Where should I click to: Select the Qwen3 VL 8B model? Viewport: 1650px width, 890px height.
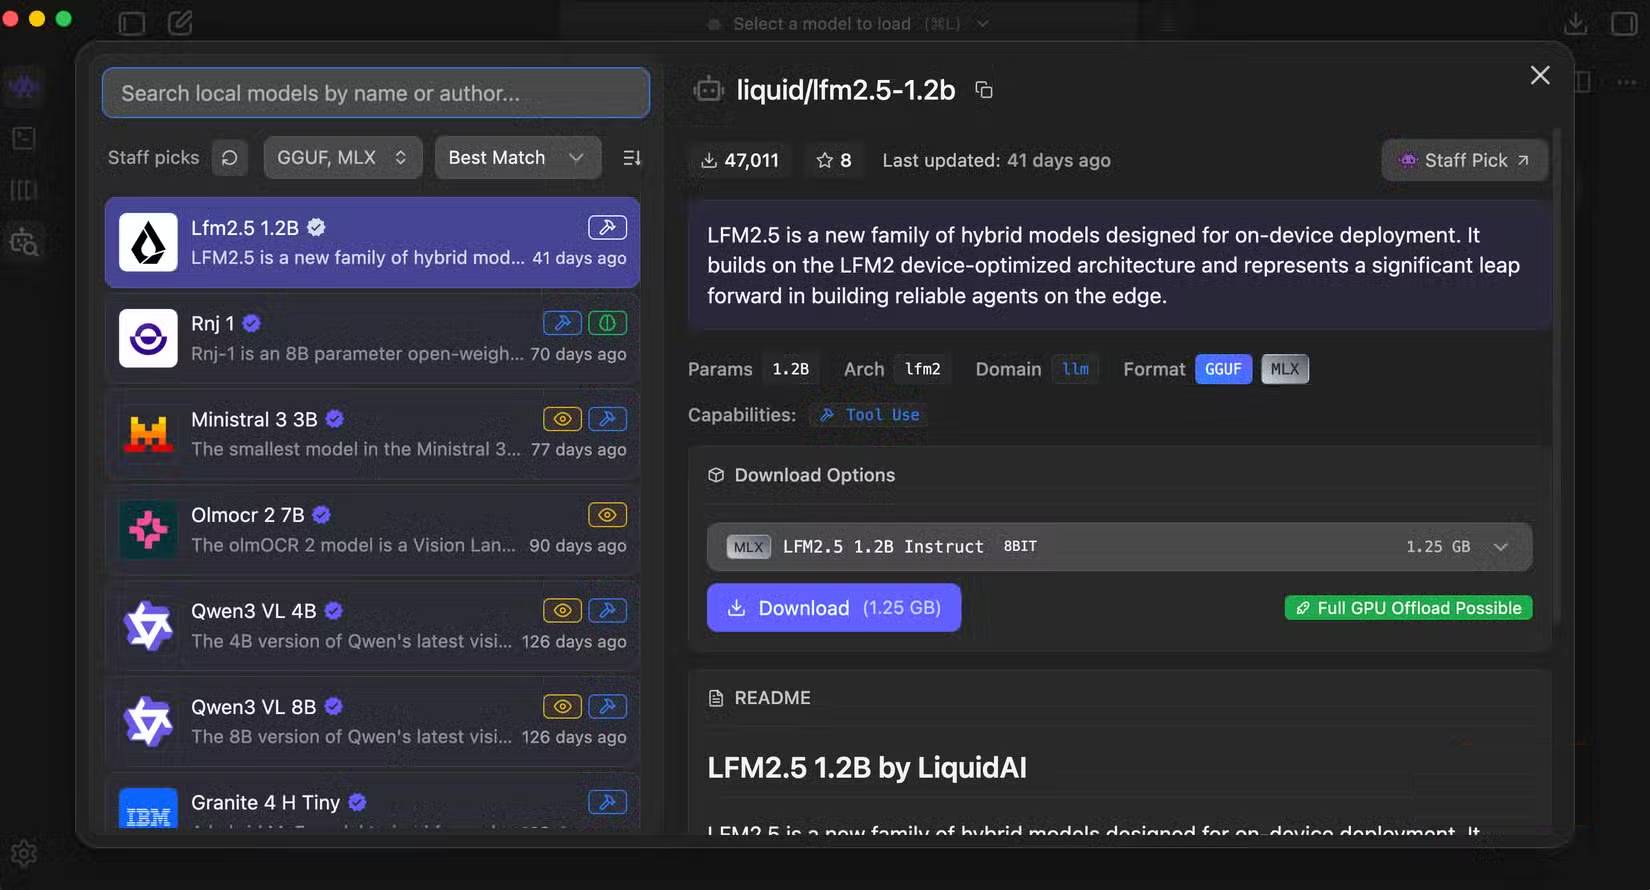pos(372,722)
